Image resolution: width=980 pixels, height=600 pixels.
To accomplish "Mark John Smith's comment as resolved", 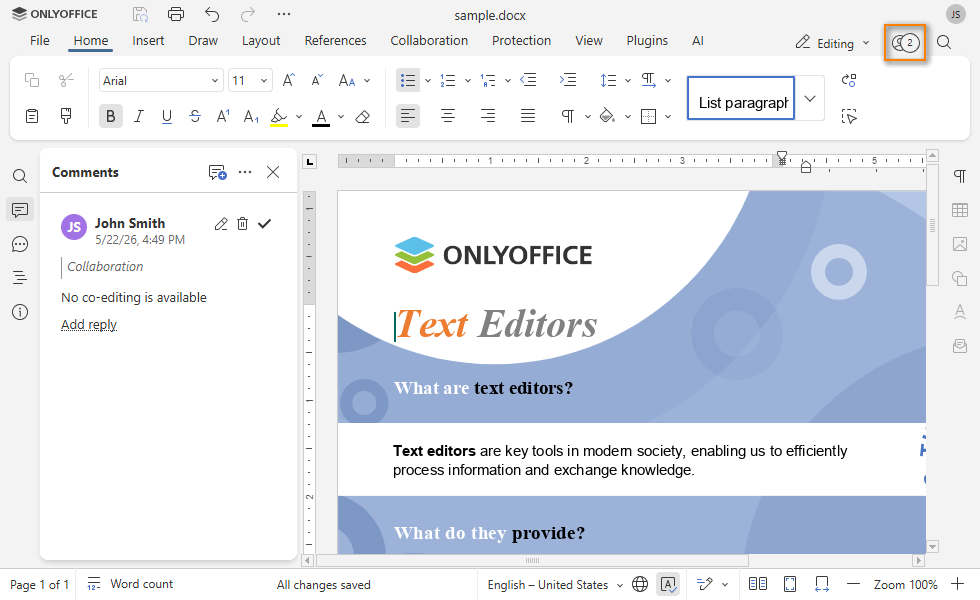I will click(264, 224).
